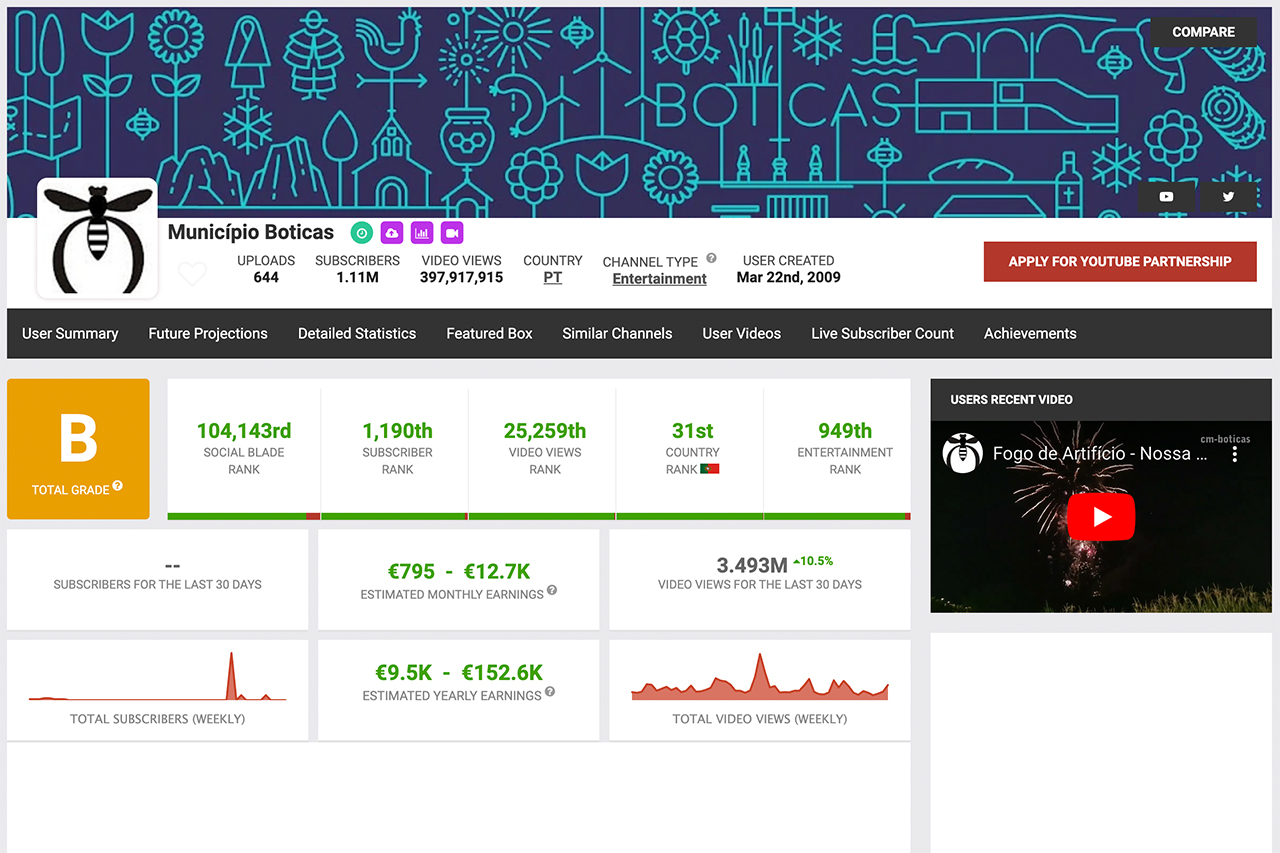Screen dimensions: 1280x853
Task: Click the Município Boticas wasp avatar
Action: click(97, 238)
